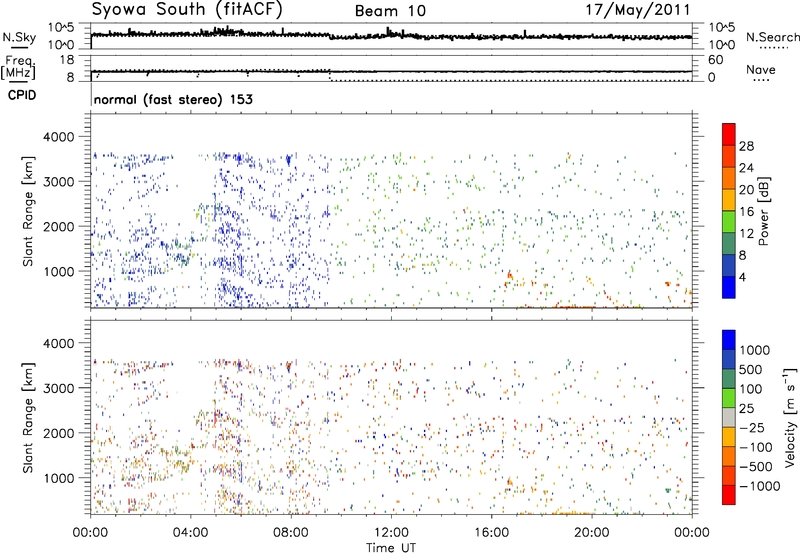This screenshot has width=800, height=554.
Task: Click the '4' label on Power color bar
Action: pos(742,277)
